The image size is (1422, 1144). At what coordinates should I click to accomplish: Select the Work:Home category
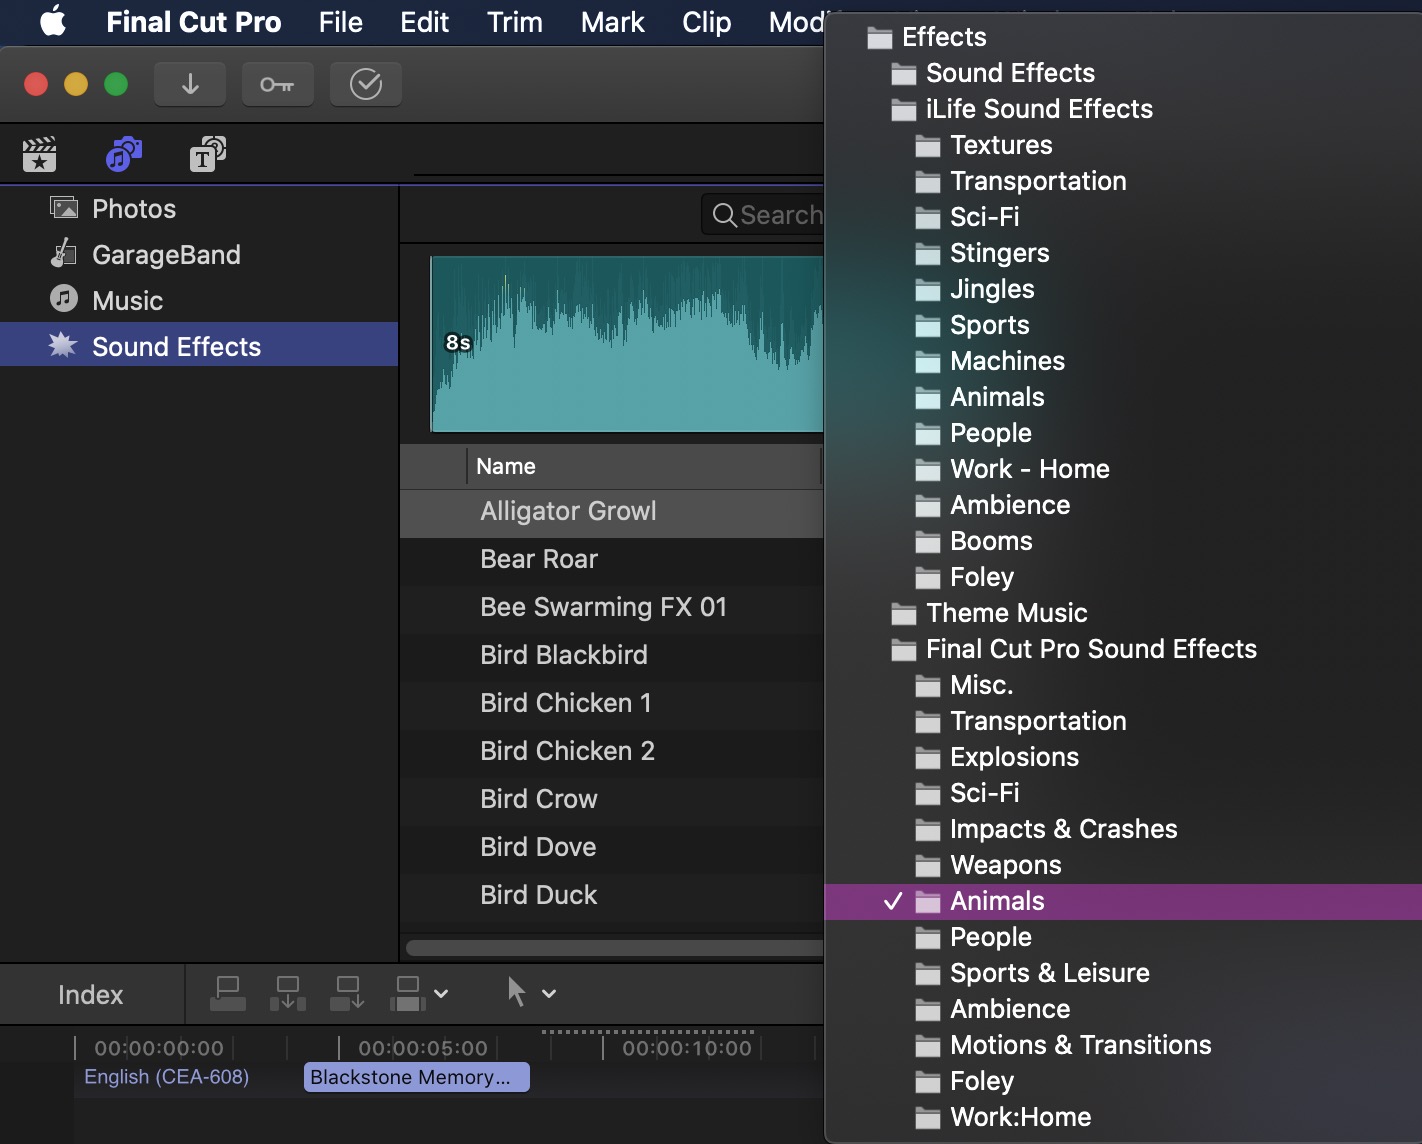point(1123,1117)
